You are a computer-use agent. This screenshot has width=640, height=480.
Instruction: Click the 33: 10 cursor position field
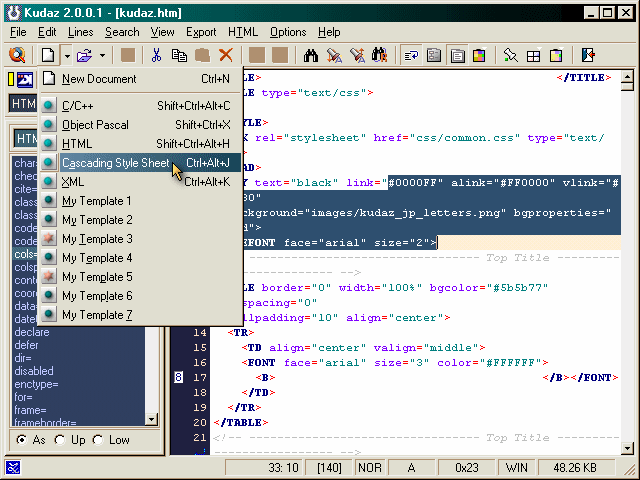tap(264, 467)
